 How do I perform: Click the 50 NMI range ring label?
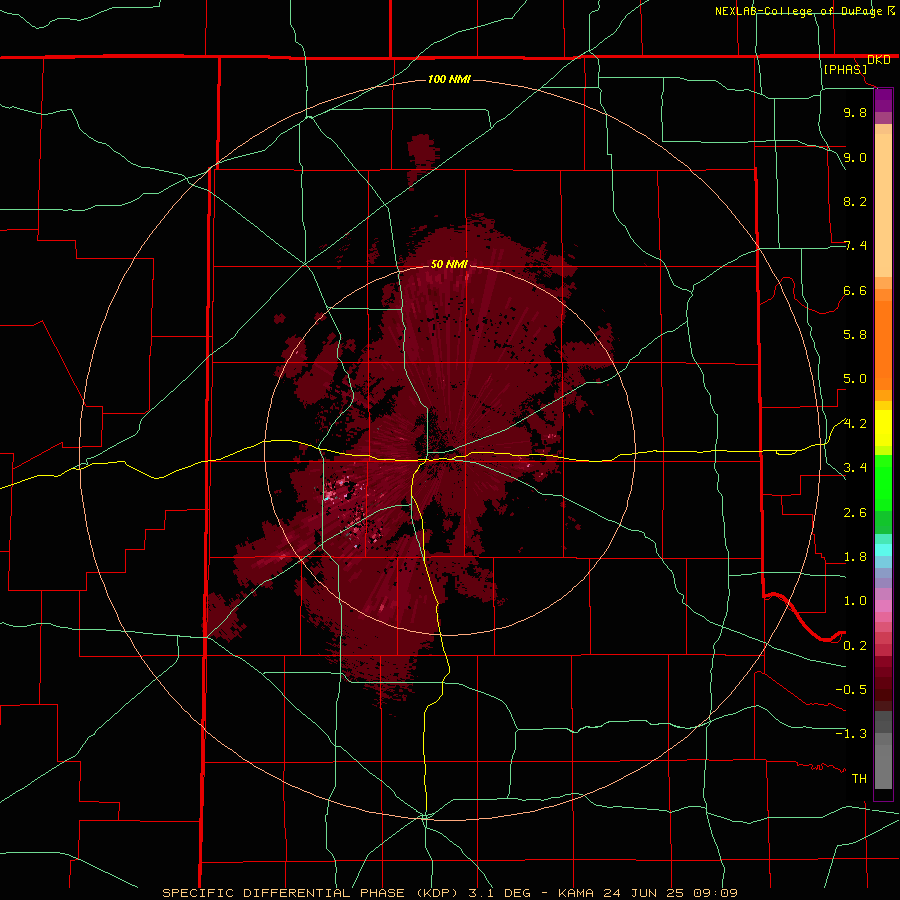point(449,264)
